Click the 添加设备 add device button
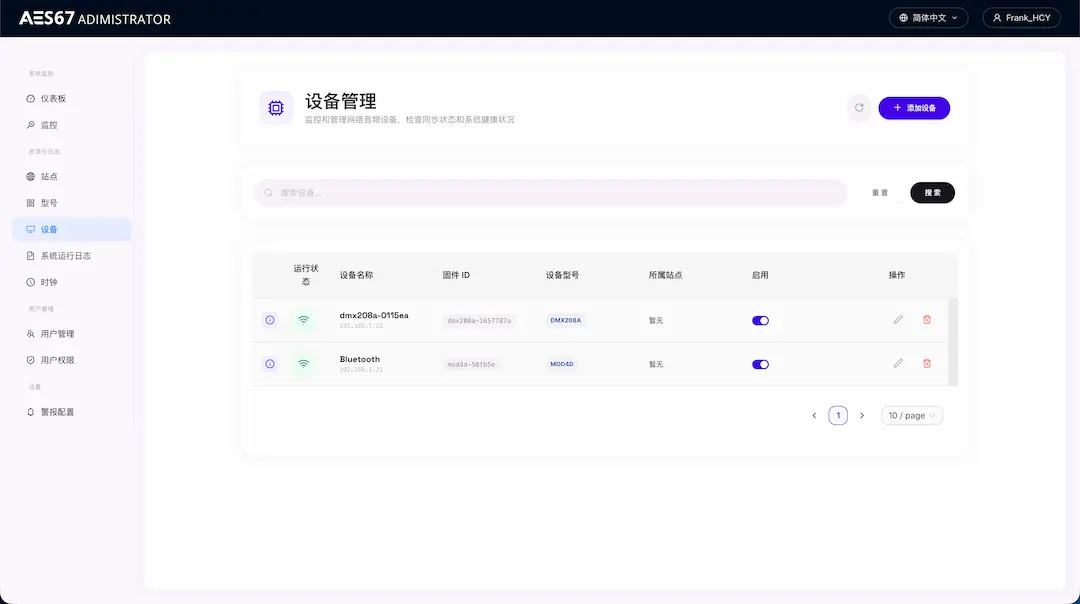 pyautogui.click(x=914, y=108)
